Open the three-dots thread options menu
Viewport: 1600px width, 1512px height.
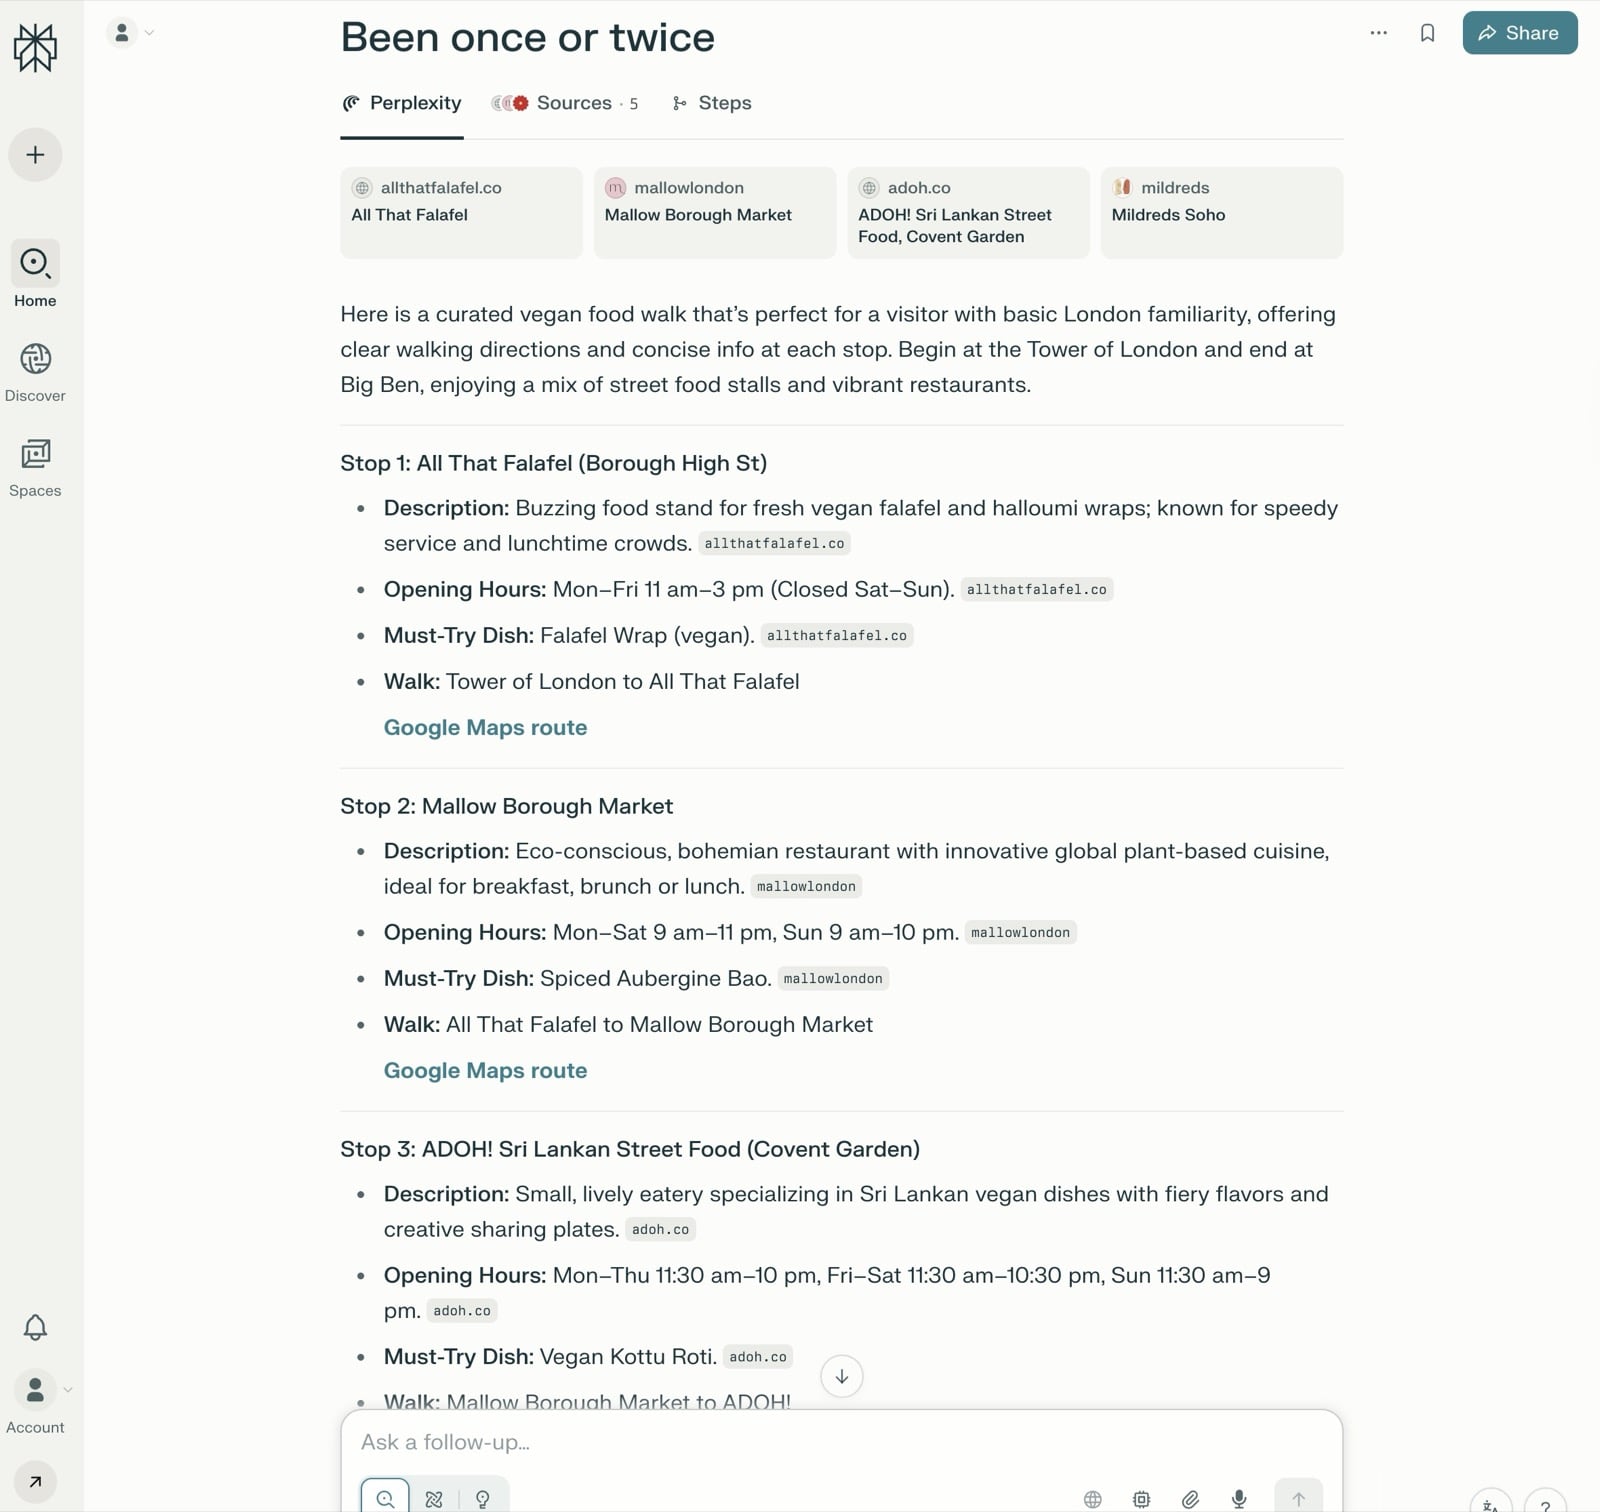pyautogui.click(x=1378, y=33)
